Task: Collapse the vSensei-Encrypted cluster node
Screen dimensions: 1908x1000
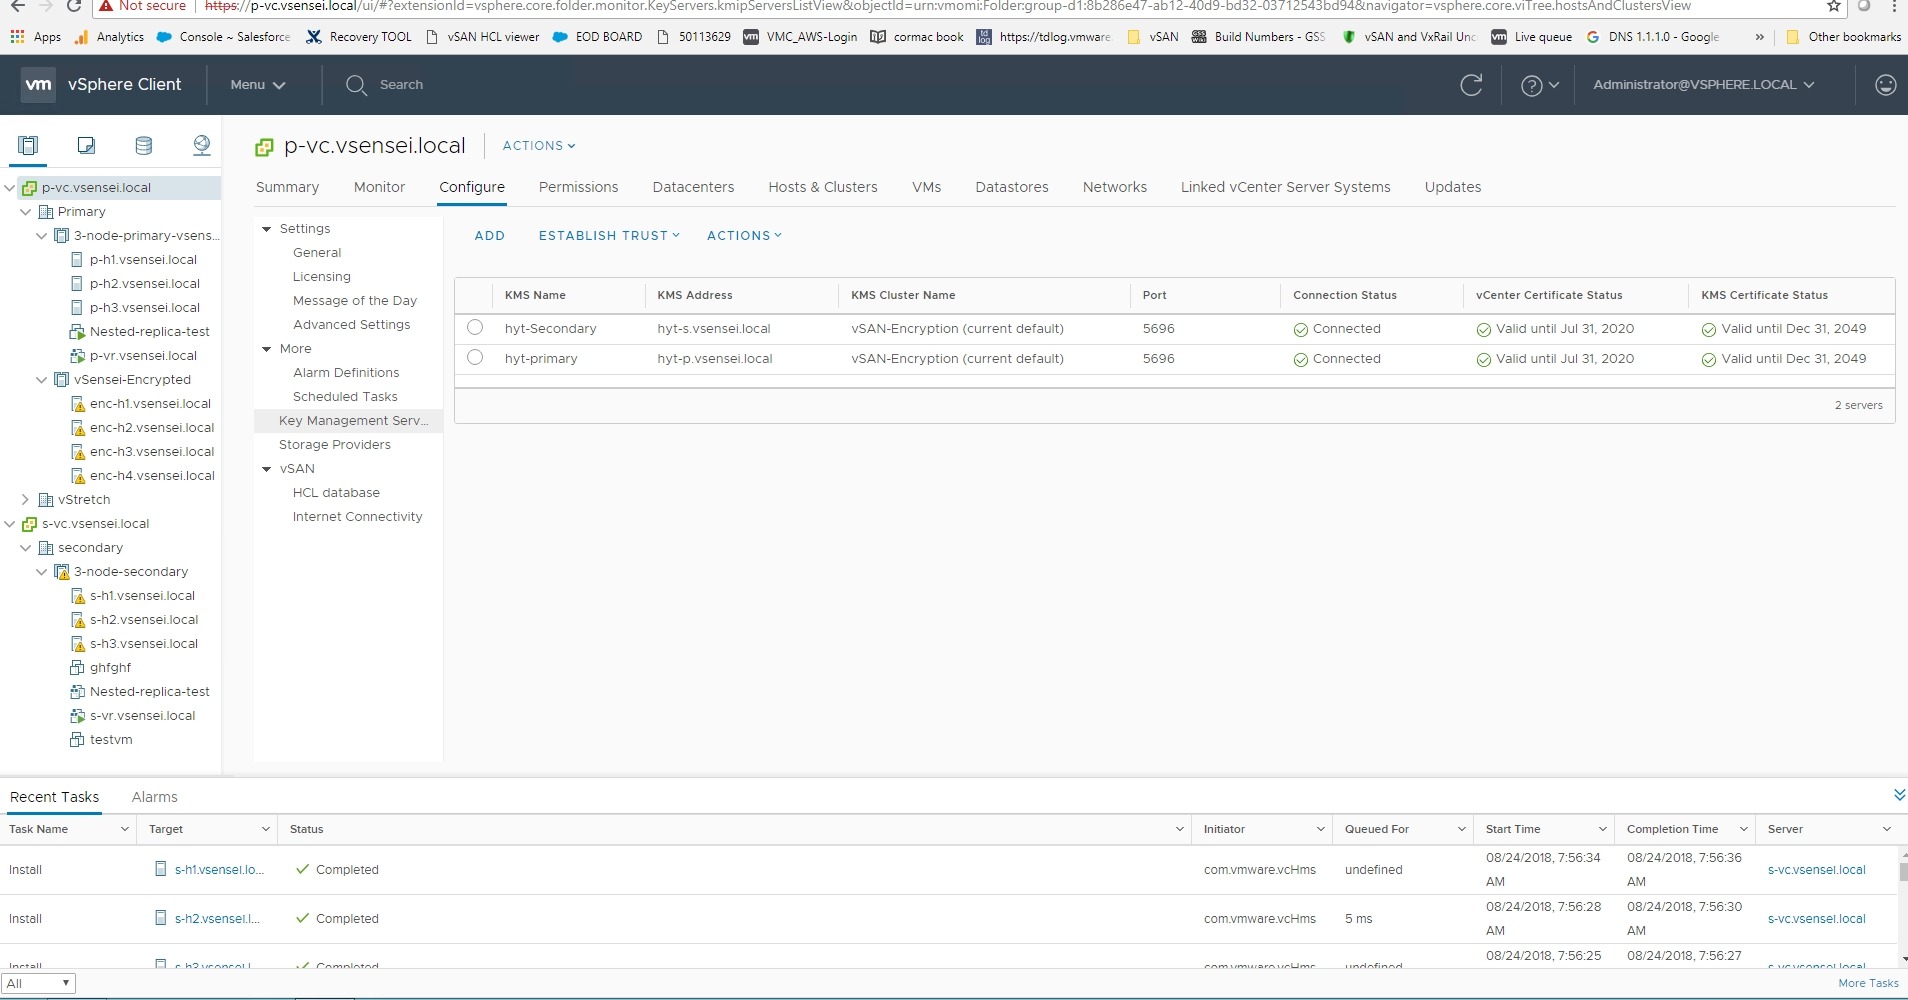Action: (42, 380)
